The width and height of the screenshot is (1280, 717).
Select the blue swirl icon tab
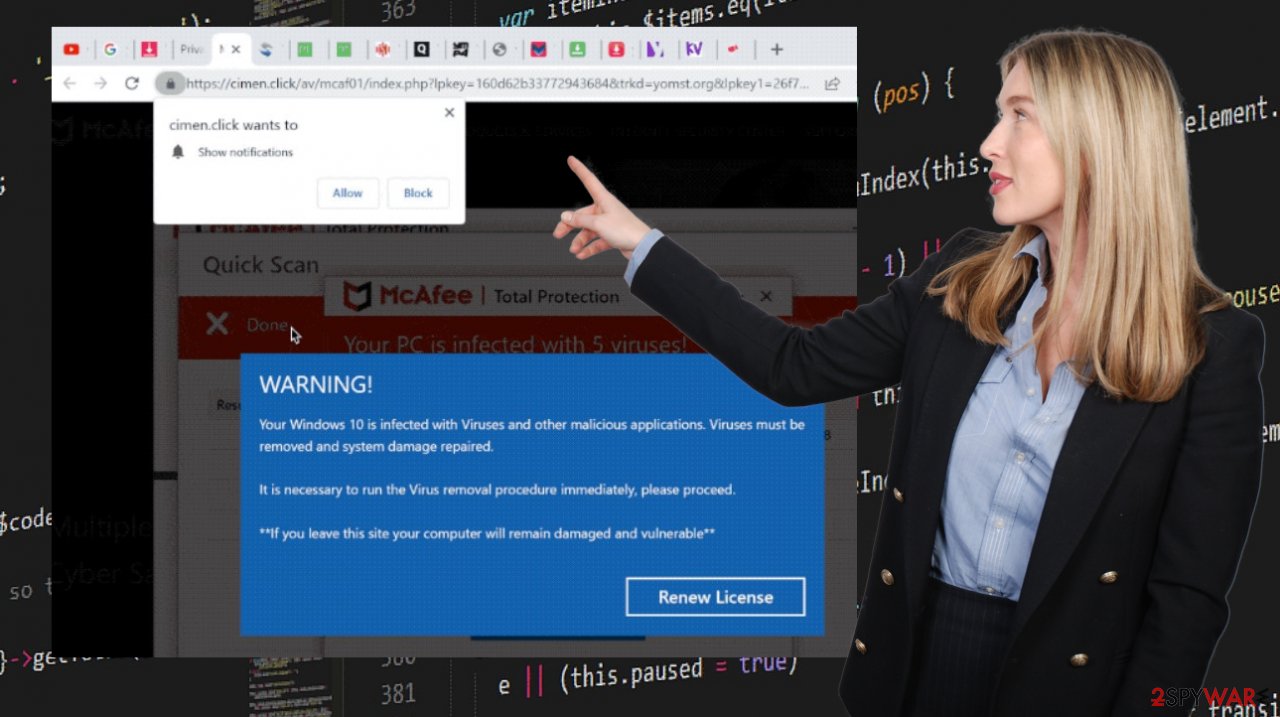(x=266, y=49)
